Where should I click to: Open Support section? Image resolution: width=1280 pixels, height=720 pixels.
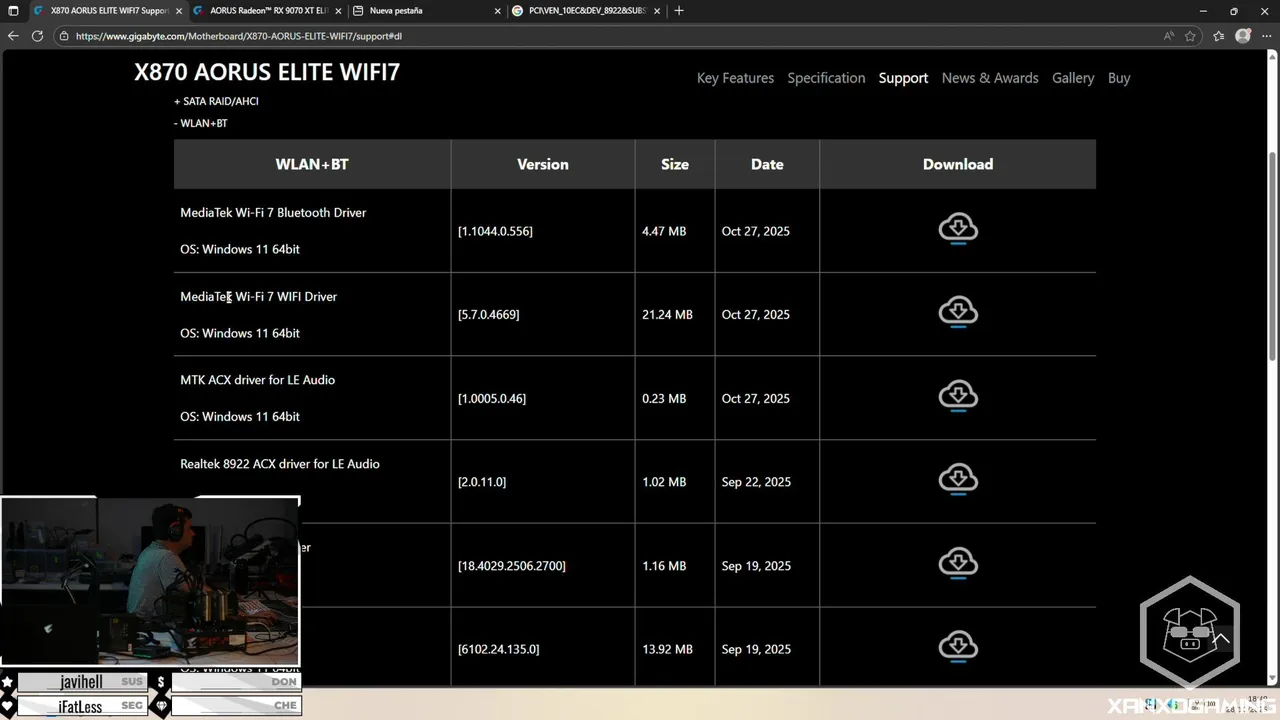(x=903, y=78)
